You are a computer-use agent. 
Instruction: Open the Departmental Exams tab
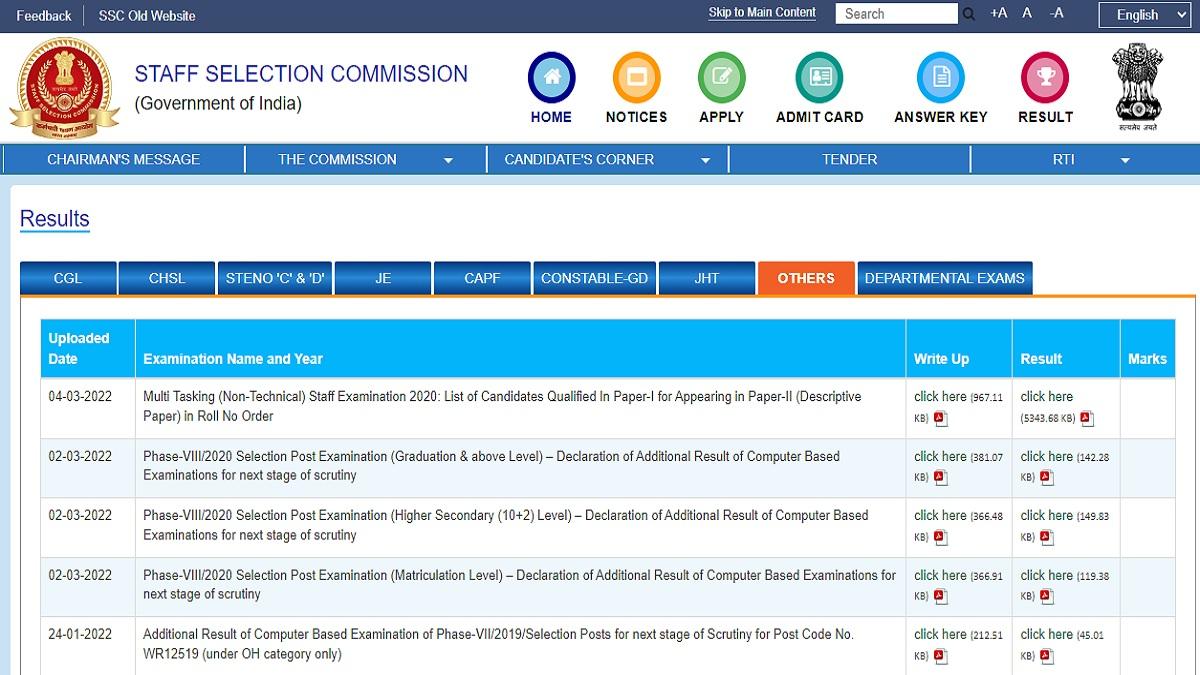pos(944,278)
